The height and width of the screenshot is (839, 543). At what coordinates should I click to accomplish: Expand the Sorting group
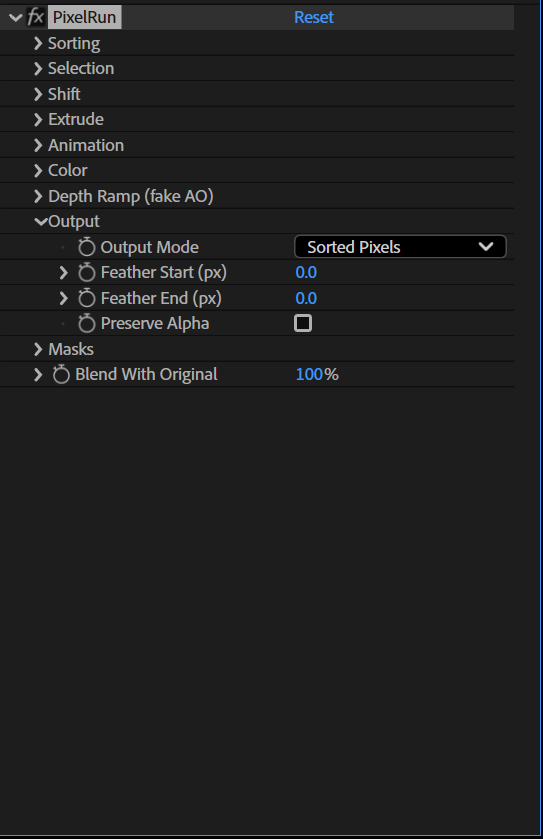(x=38, y=43)
